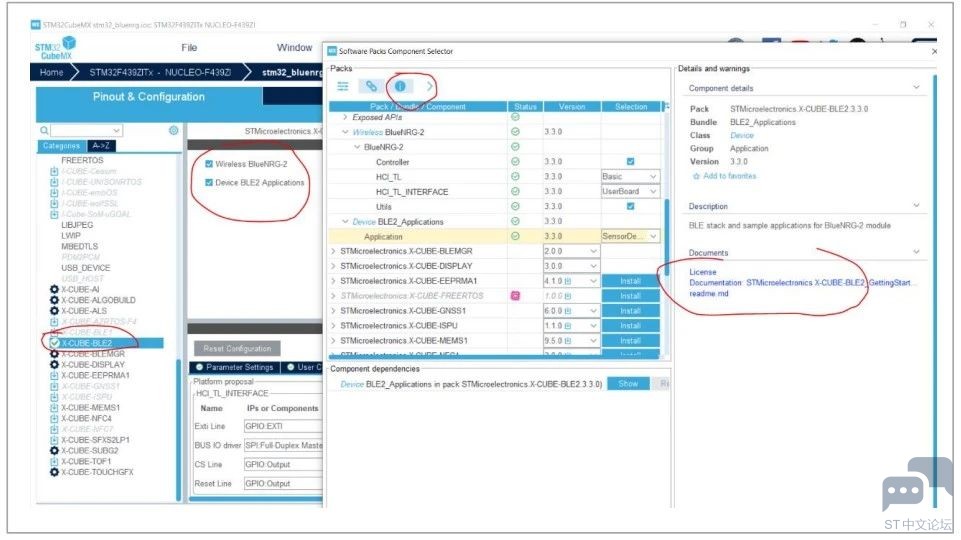This screenshot has width=961, height=540.
Task: Click the STM32CubeMX logo
Action: [x=55, y=47]
